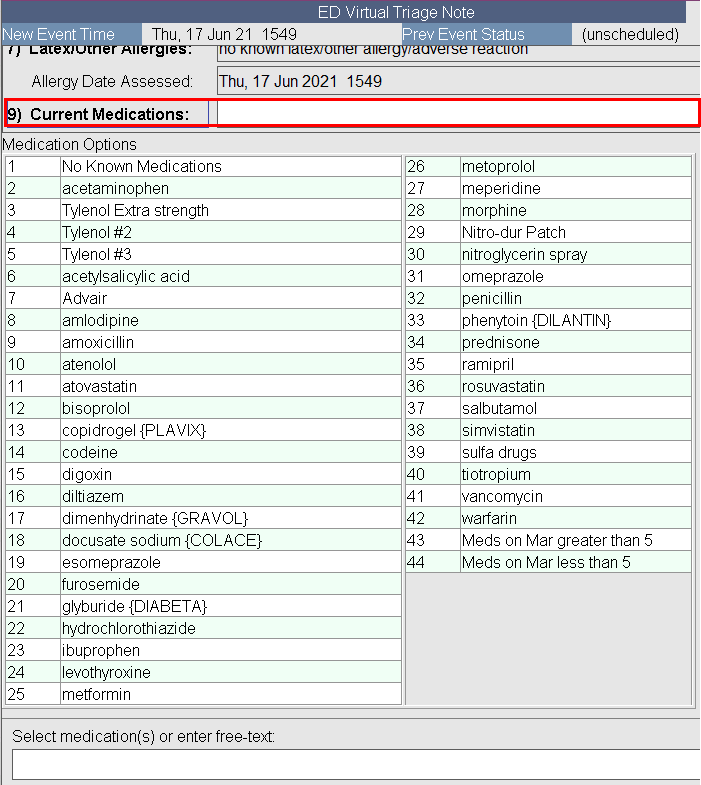Viewport: 701px width, 785px height.
Task: Choose 'hydrochlorothiazide' option
Action: [203, 629]
